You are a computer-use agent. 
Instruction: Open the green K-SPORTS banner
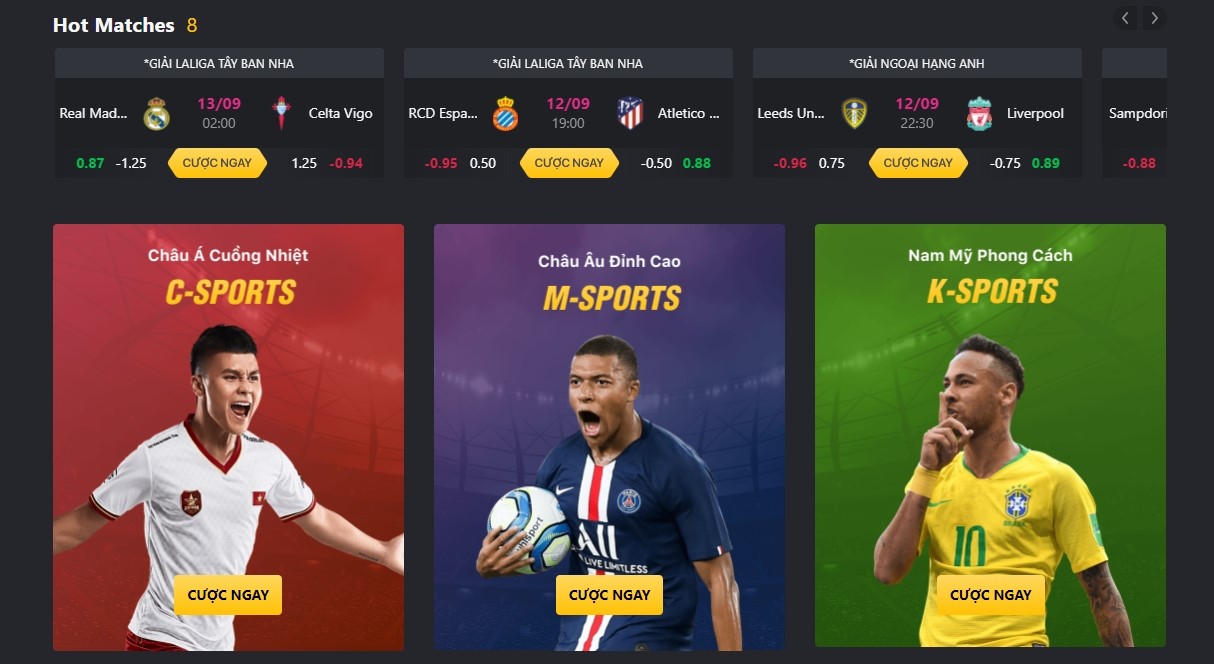(x=990, y=436)
